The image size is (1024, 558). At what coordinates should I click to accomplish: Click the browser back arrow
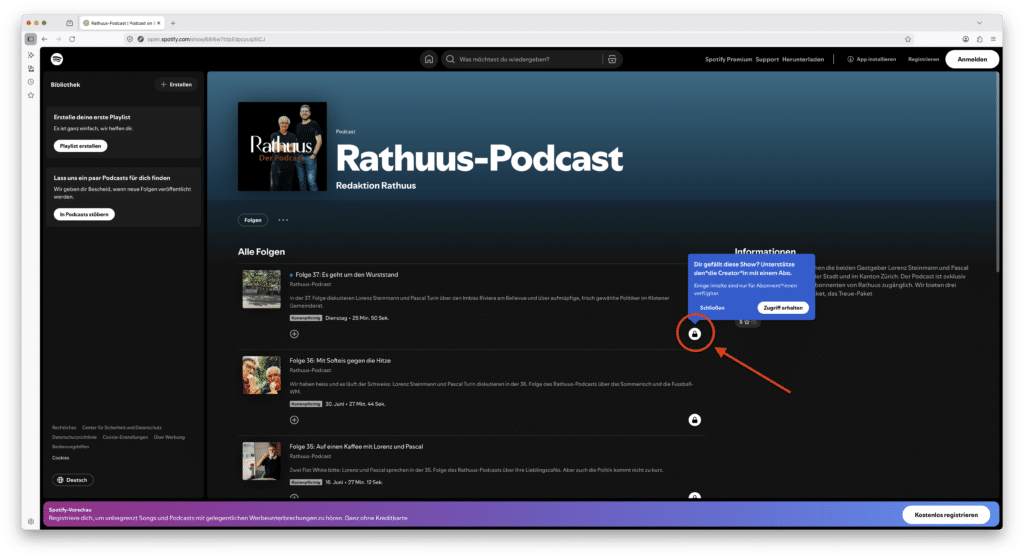point(44,39)
